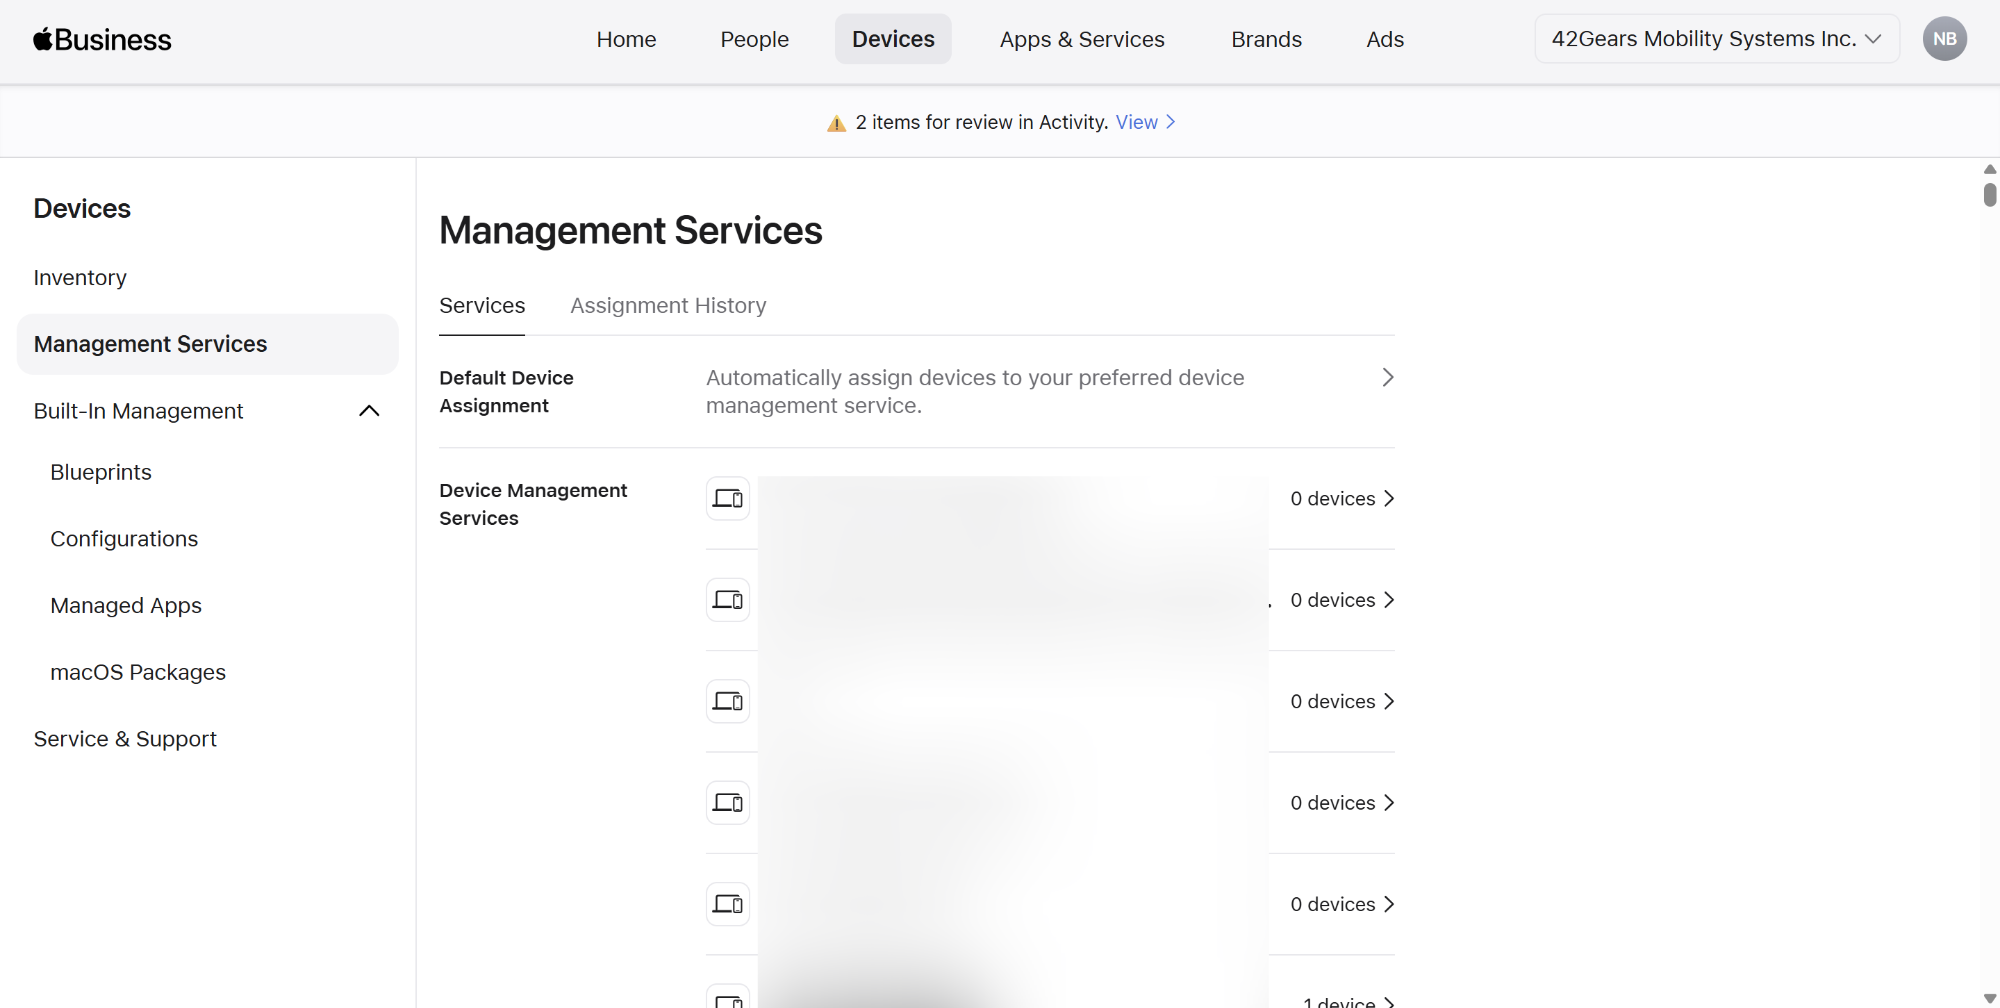Click View link for Activity items

tap(1146, 122)
